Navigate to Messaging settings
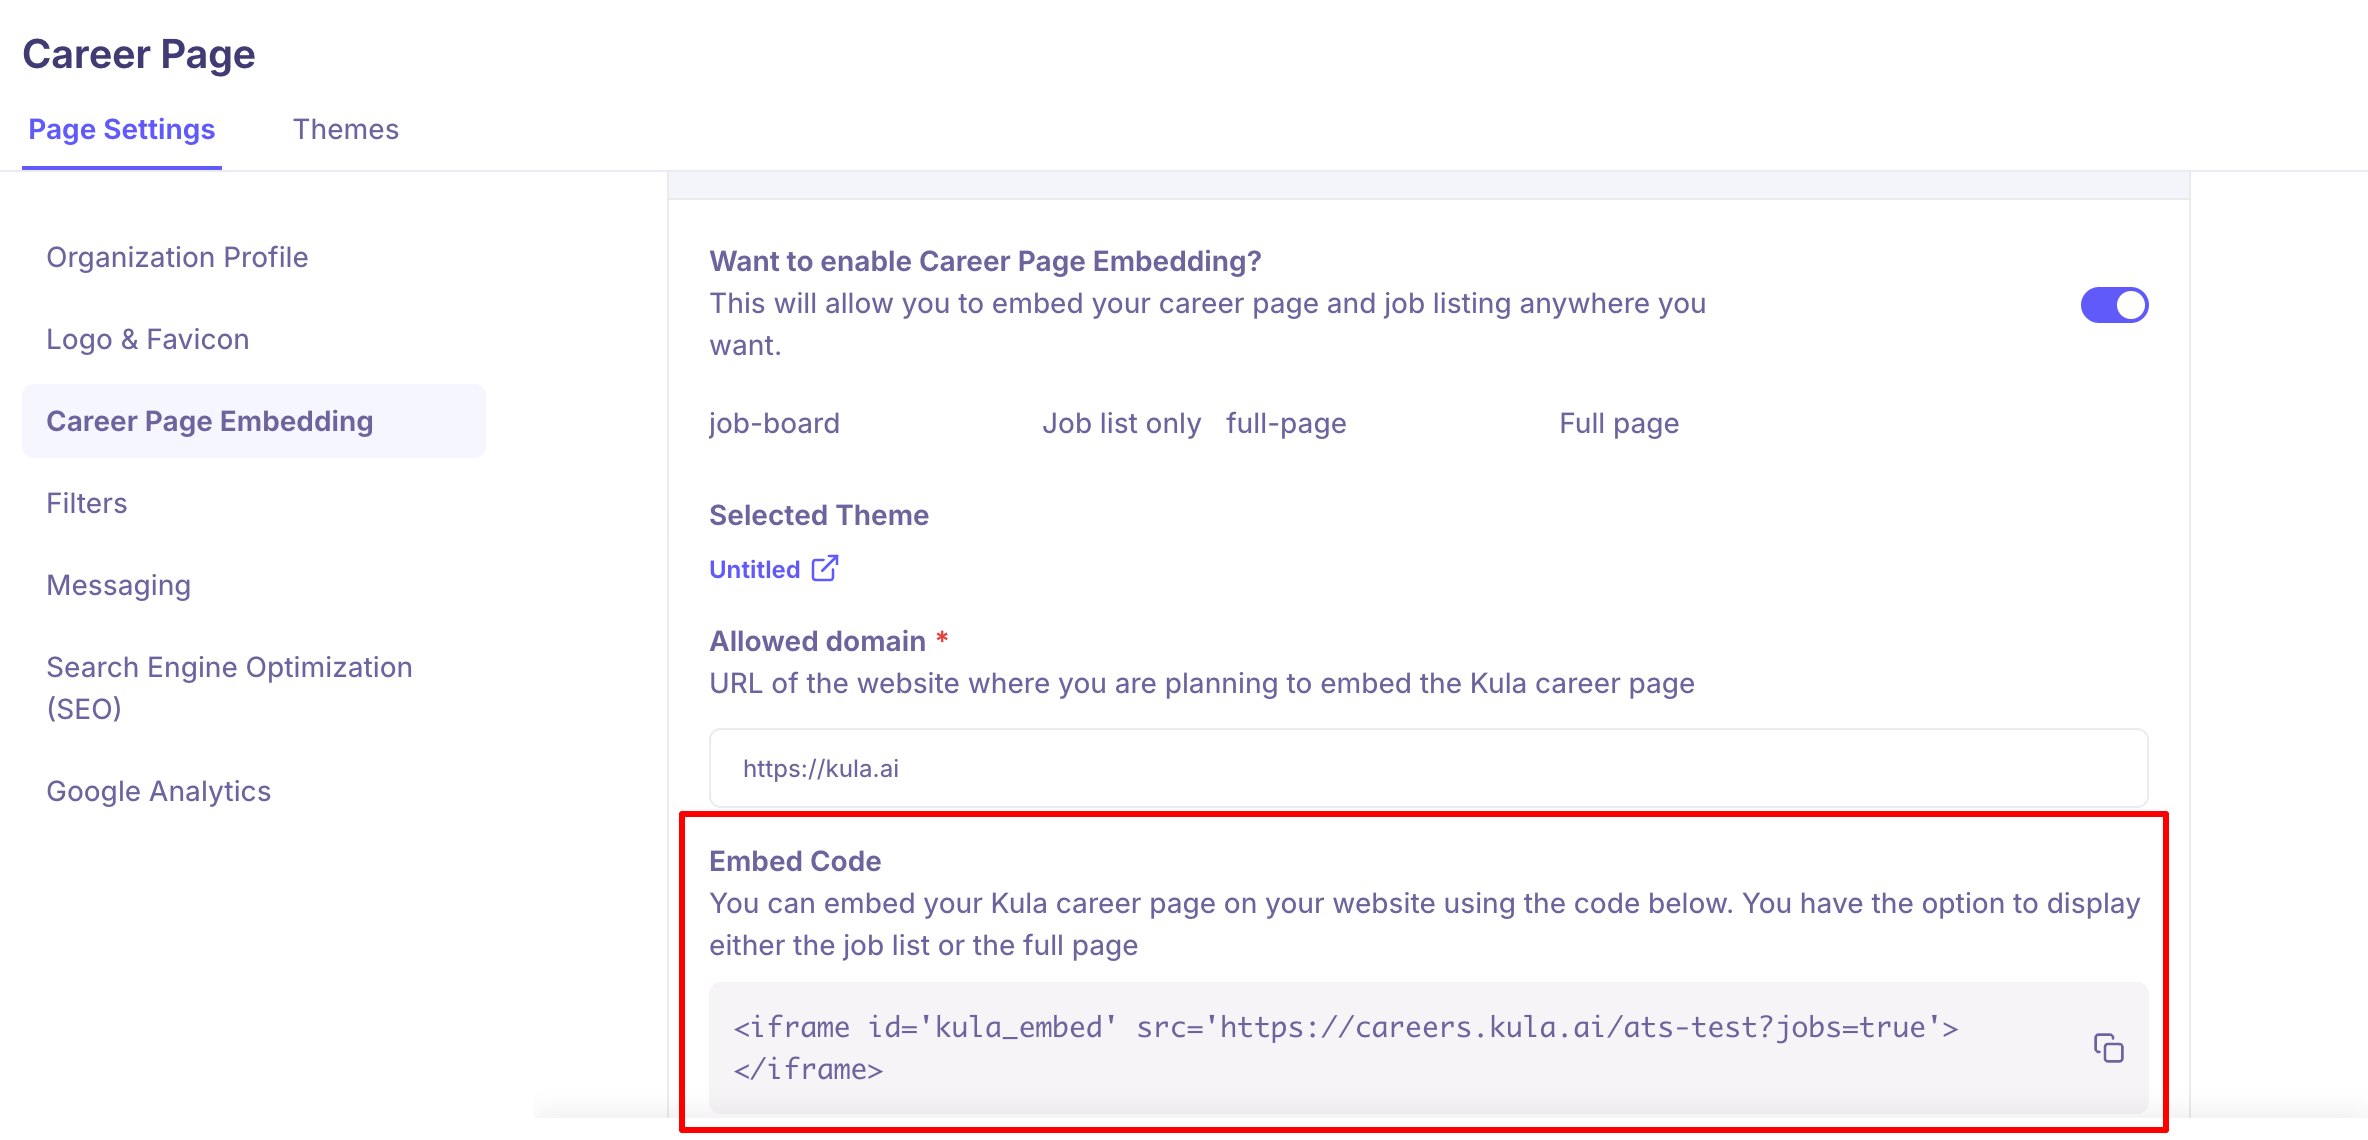Image resolution: width=2368 pixels, height=1140 pixels. pyautogui.click(x=119, y=586)
